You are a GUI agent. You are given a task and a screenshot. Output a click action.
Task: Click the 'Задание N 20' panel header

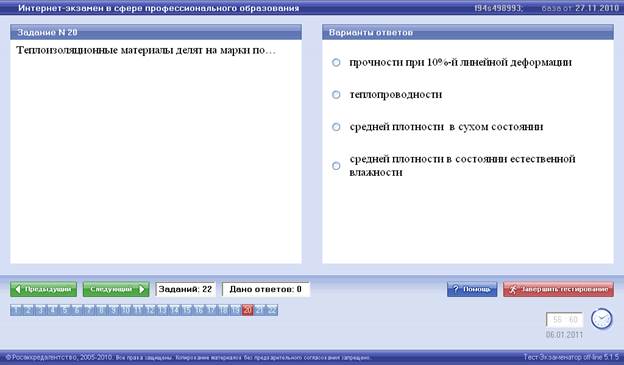coord(156,32)
